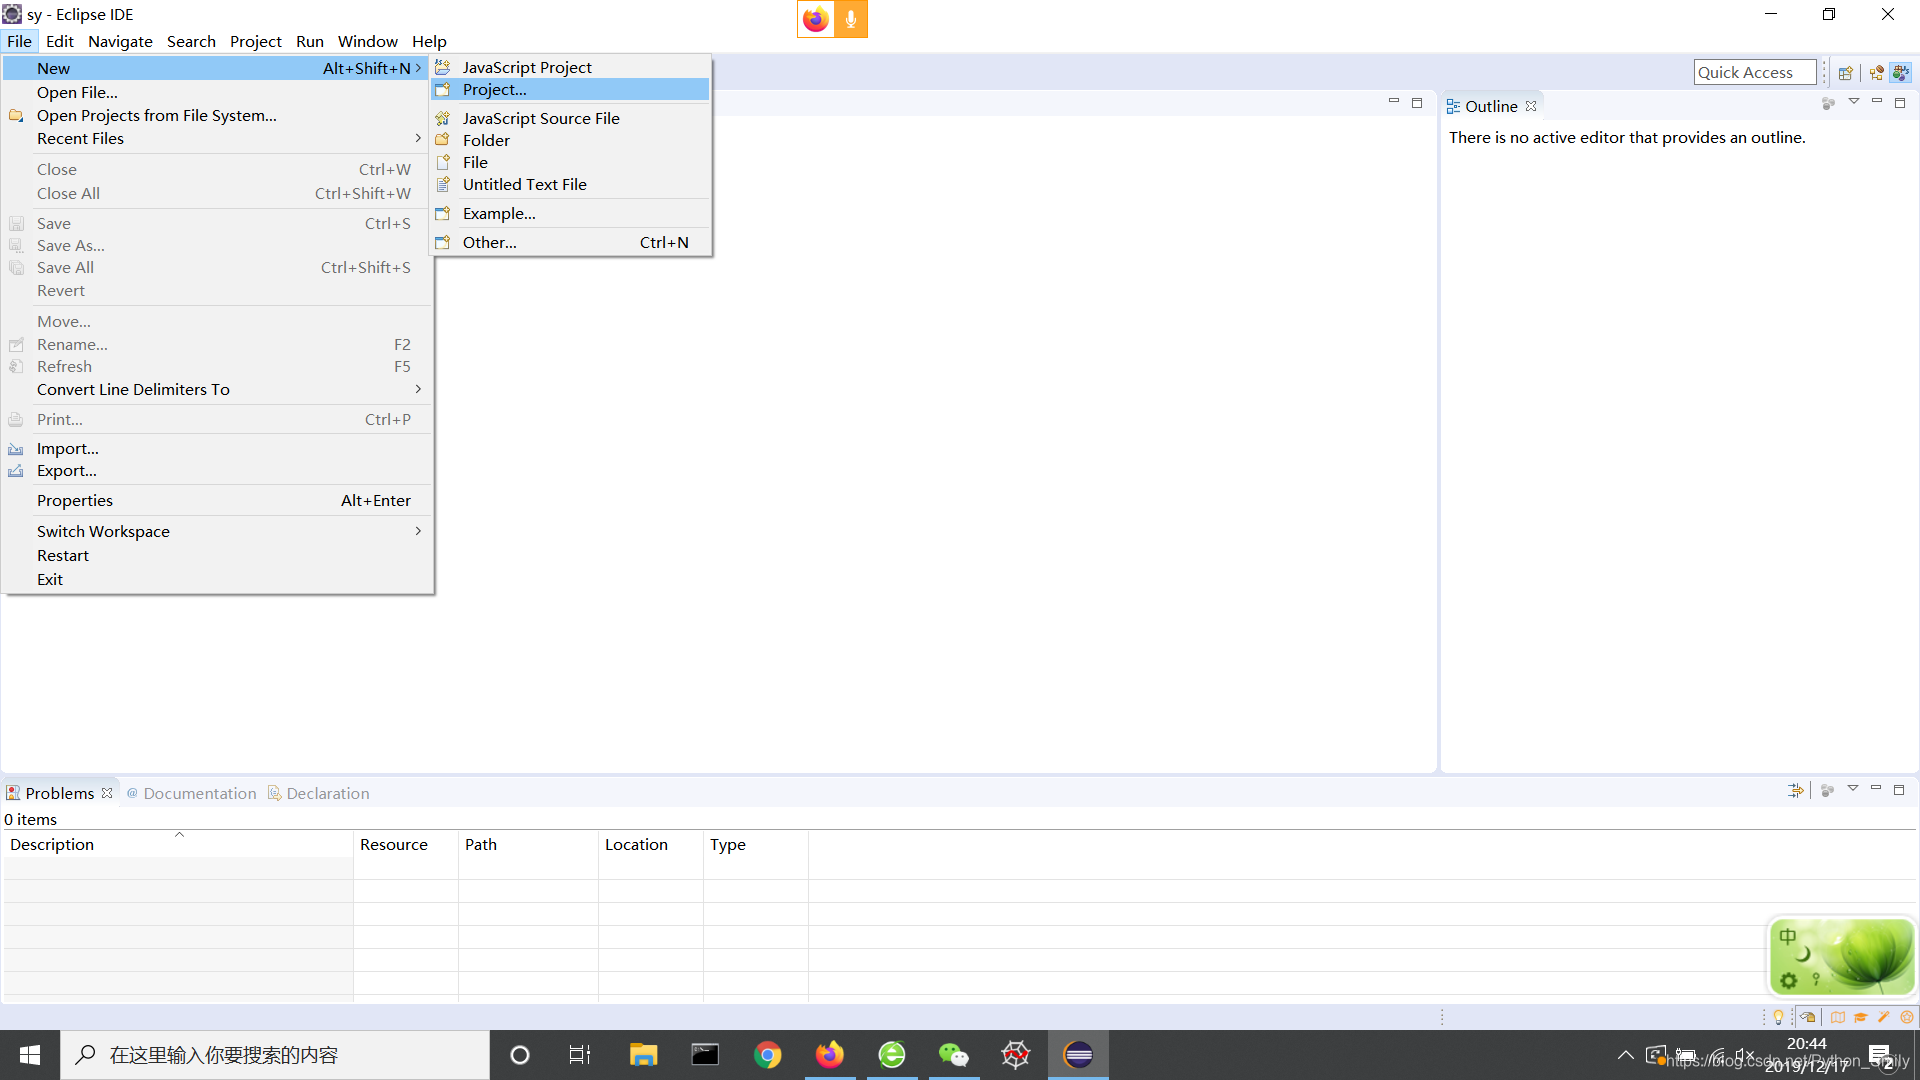Image resolution: width=1920 pixels, height=1080 pixels.
Task: Select Restart from File menu
Action: coord(218,555)
